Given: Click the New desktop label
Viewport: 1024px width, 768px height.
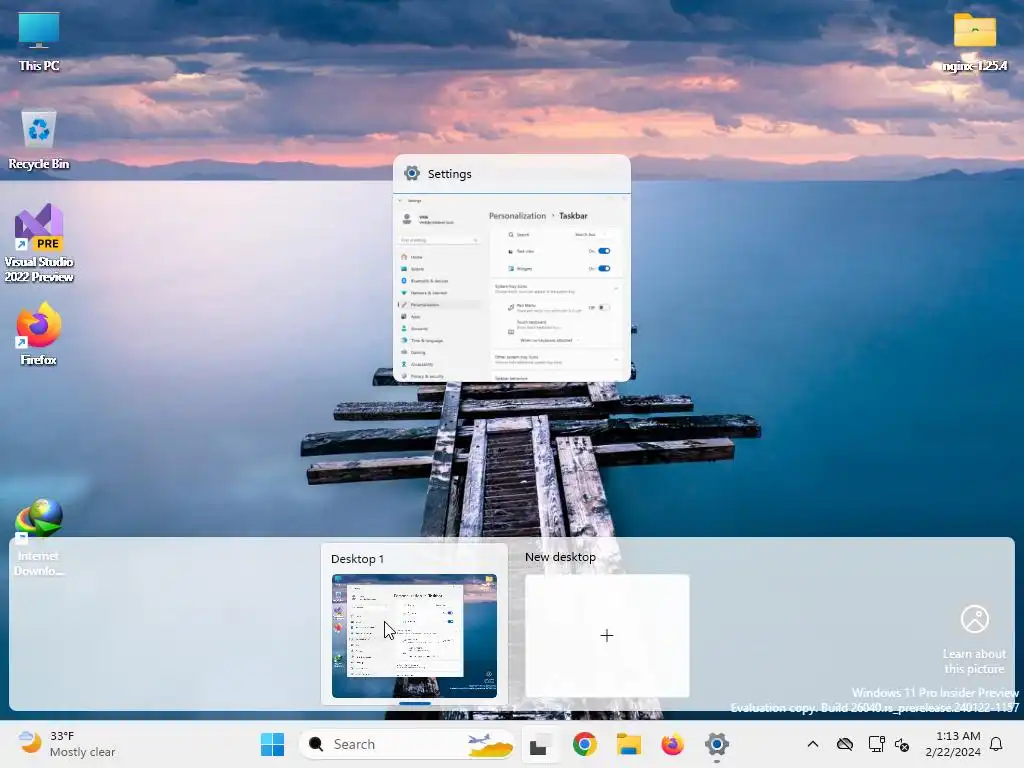Looking at the screenshot, I should (560, 557).
